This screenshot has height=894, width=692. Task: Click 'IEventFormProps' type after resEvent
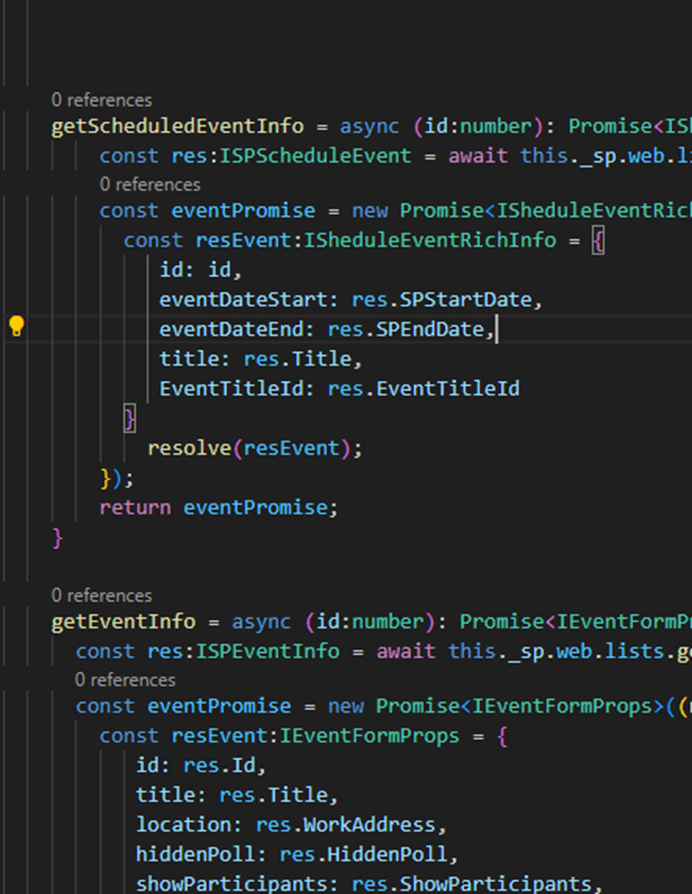pos(369,735)
